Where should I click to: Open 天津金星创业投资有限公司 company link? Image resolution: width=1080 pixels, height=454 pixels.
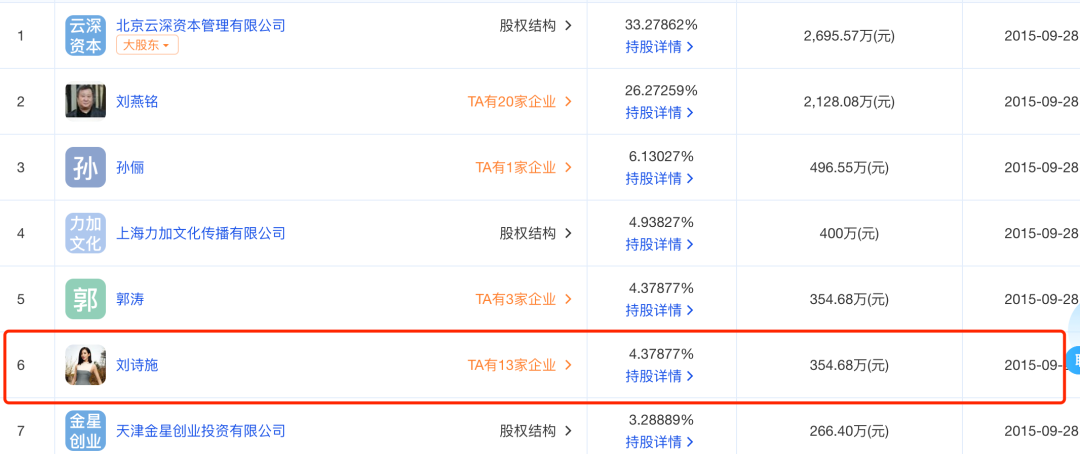tap(200, 431)
